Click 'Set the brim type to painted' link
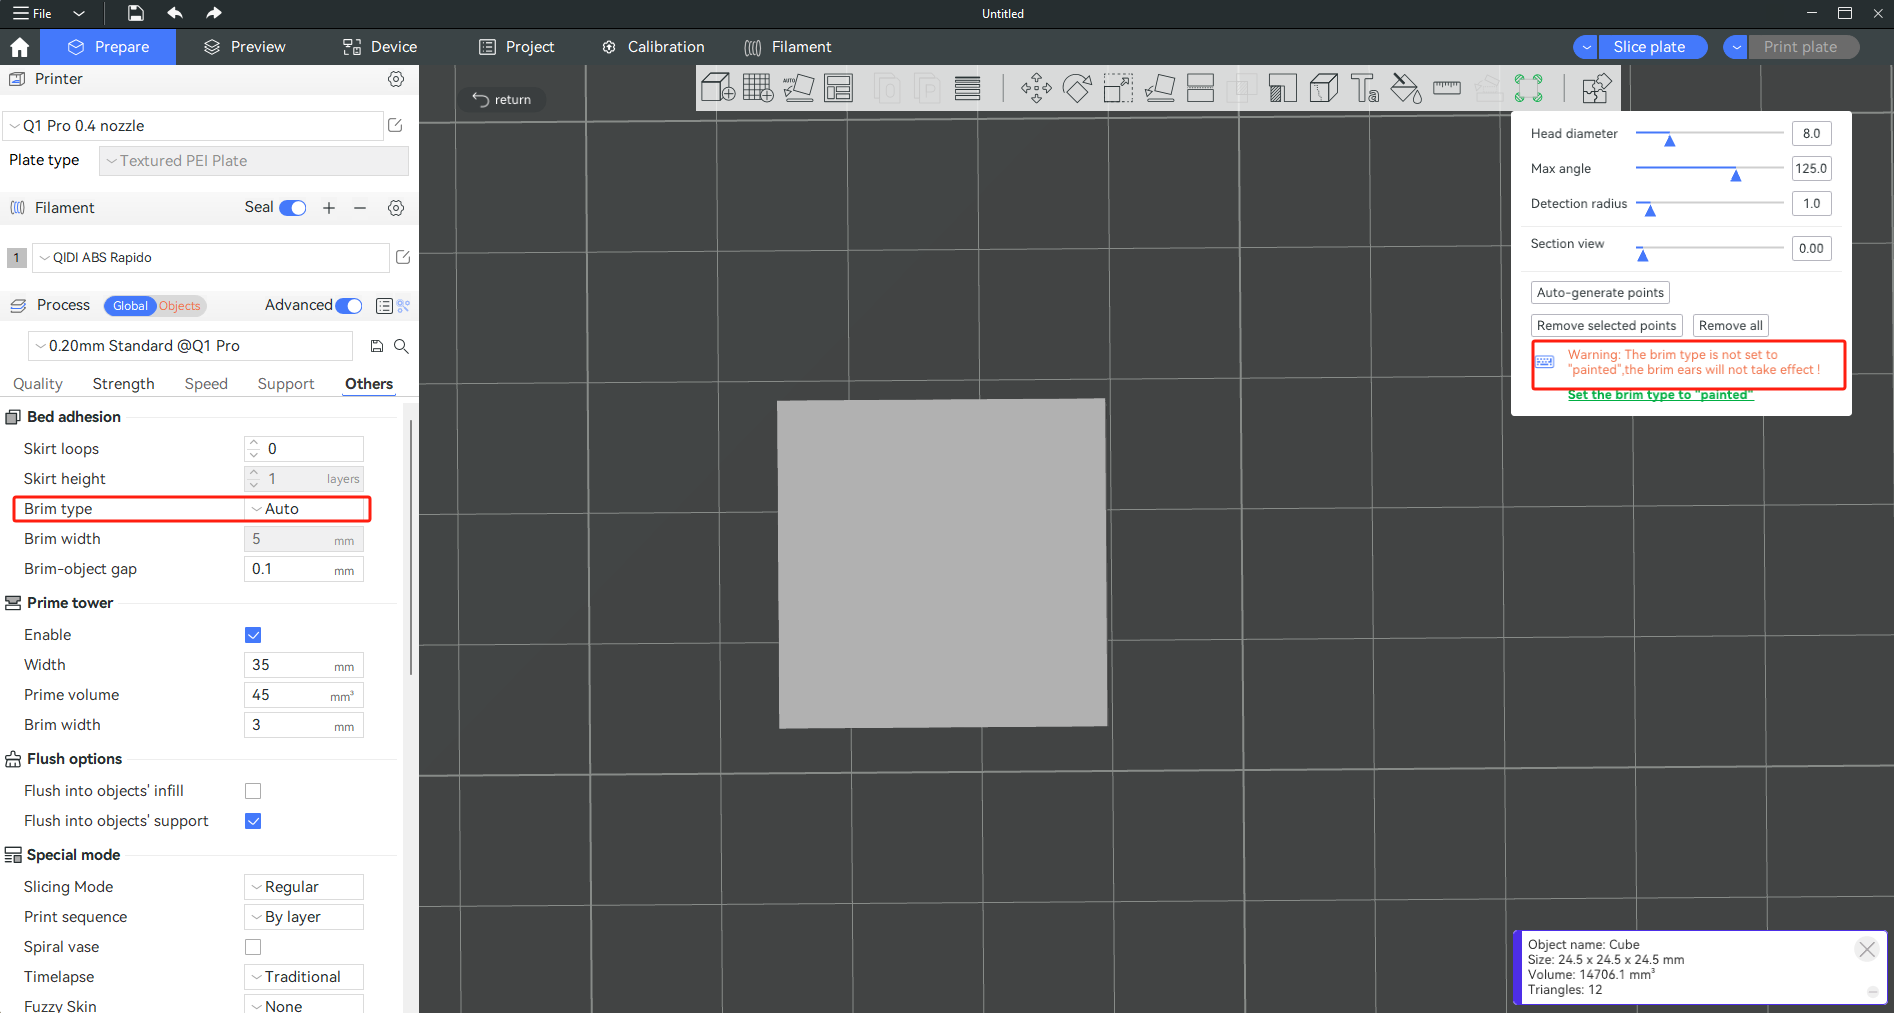This screenshot has width=1894, height=1013. tap(1660, 395)
